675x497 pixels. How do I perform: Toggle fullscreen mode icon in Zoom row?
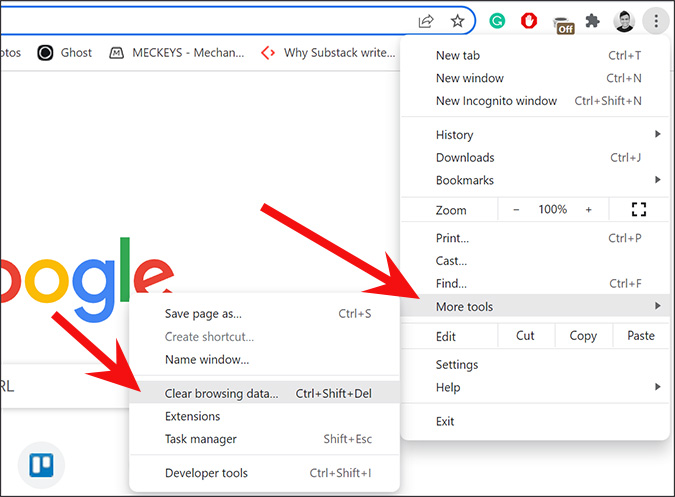[639, 210]
